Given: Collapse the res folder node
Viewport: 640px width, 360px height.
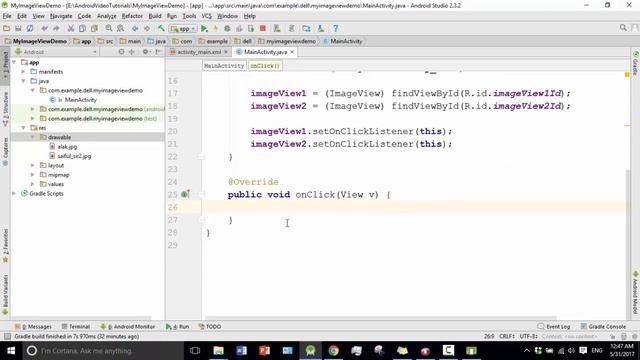Looking at the screenshot, I should tap(23, 128).
